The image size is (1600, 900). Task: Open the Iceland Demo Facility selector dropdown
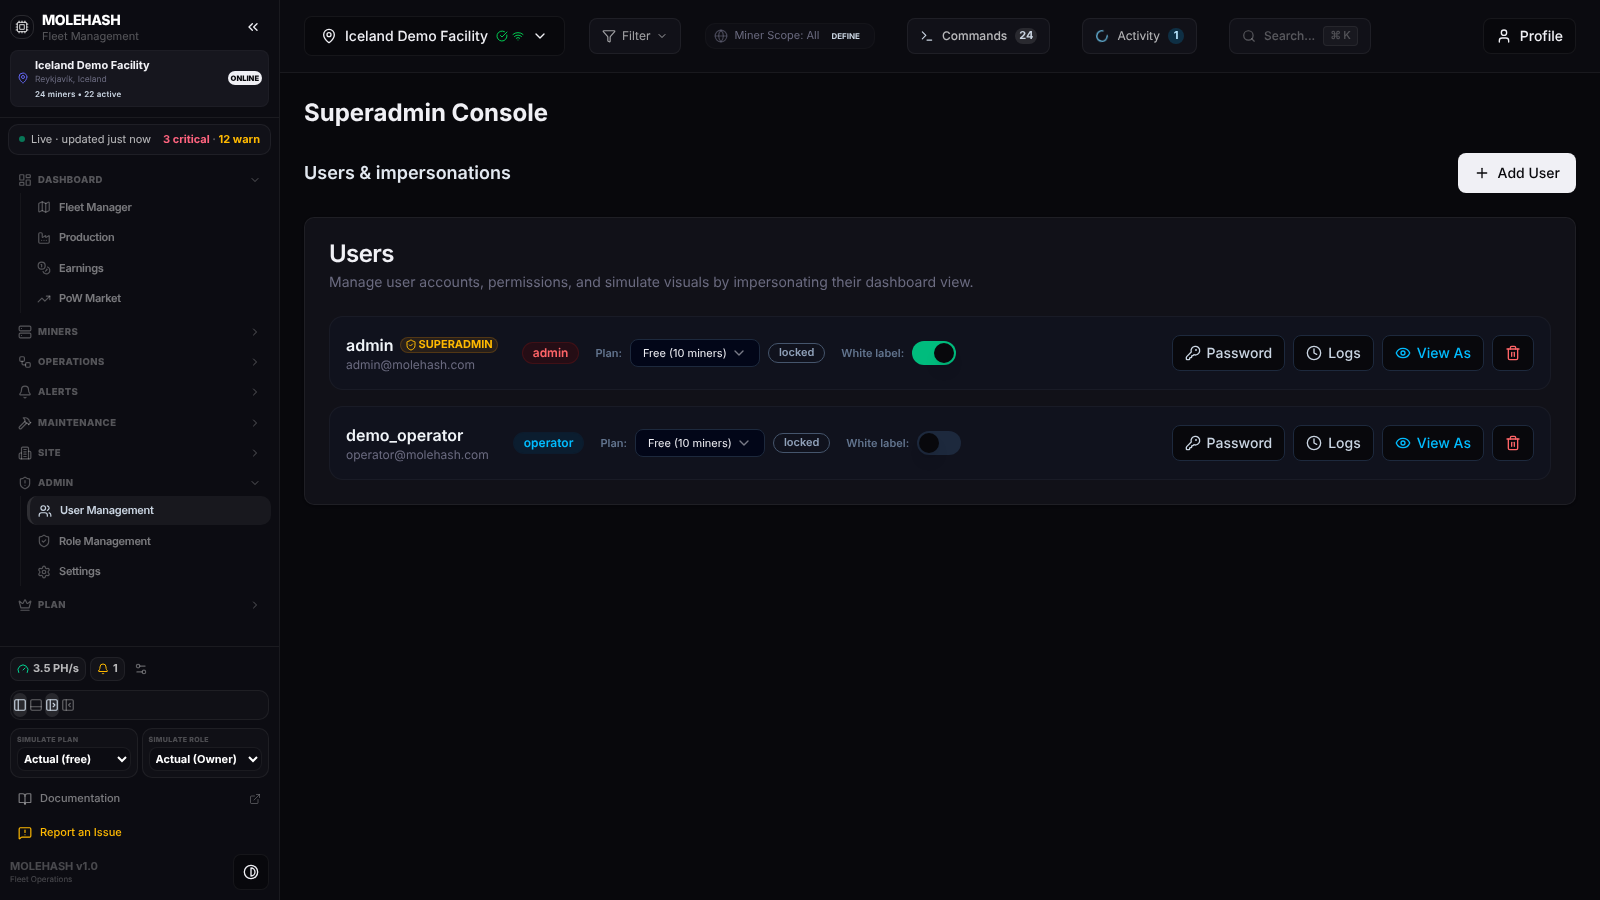tap(434, 36)
